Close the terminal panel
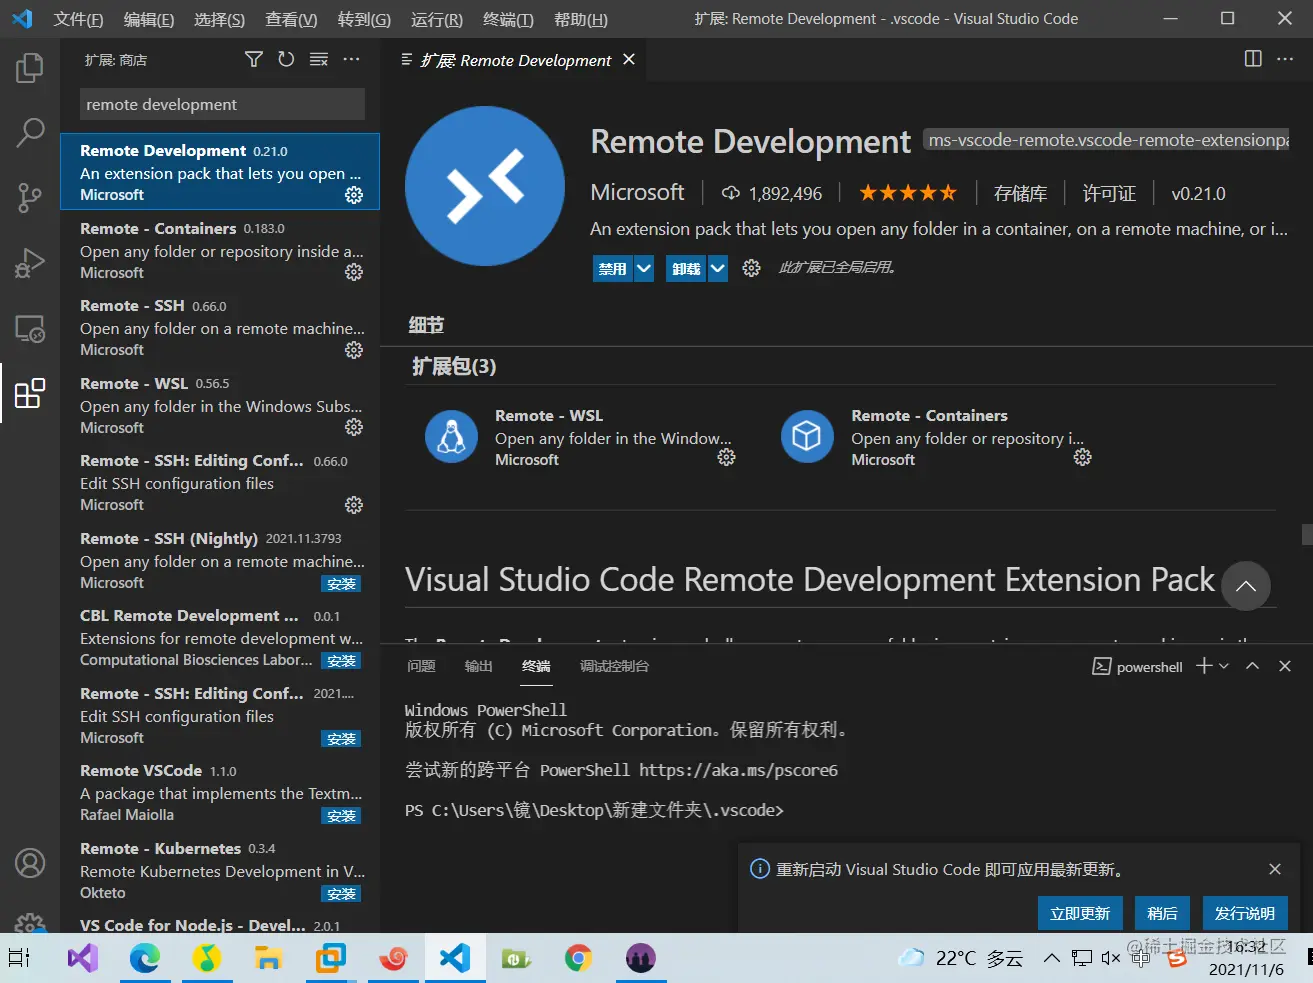The image size is (1313, 983). pyautogui.click(x=1285, y=666)
